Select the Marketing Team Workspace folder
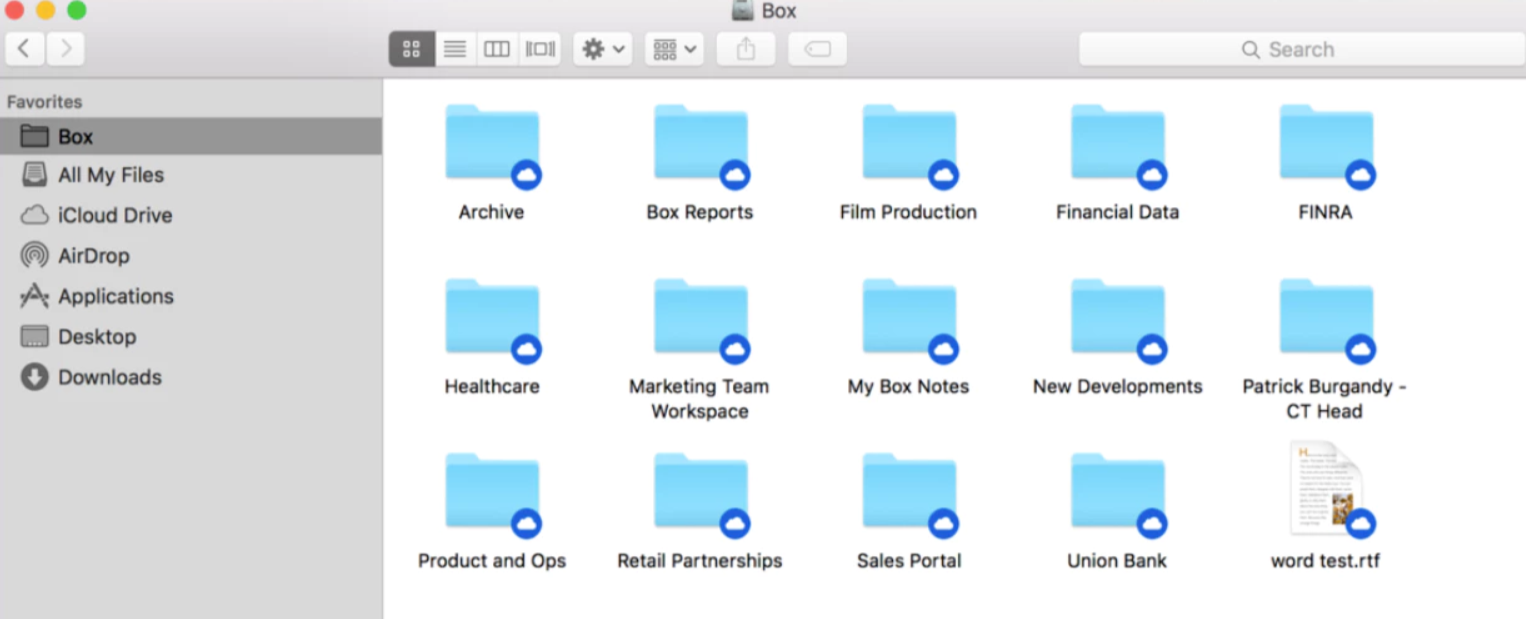The width and height of the screenshot is (1526, 619). pos(700,320)
